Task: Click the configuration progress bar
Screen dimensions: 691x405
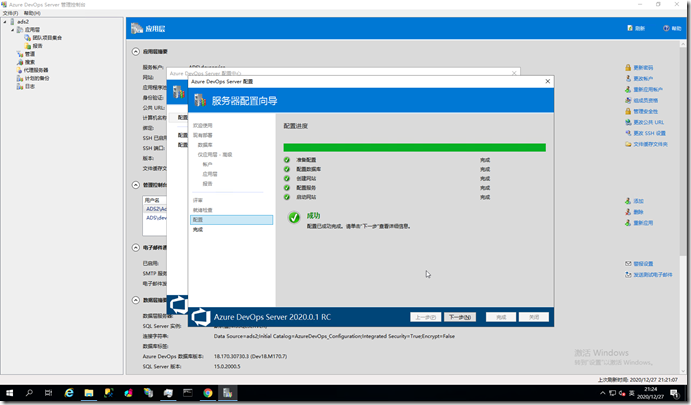Action: pos(414,147)
